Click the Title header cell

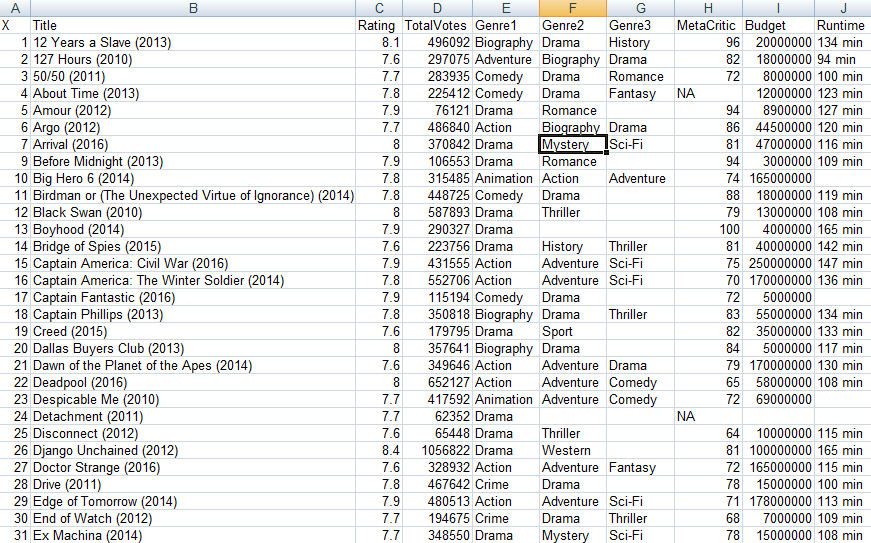(x=193, y=26)
